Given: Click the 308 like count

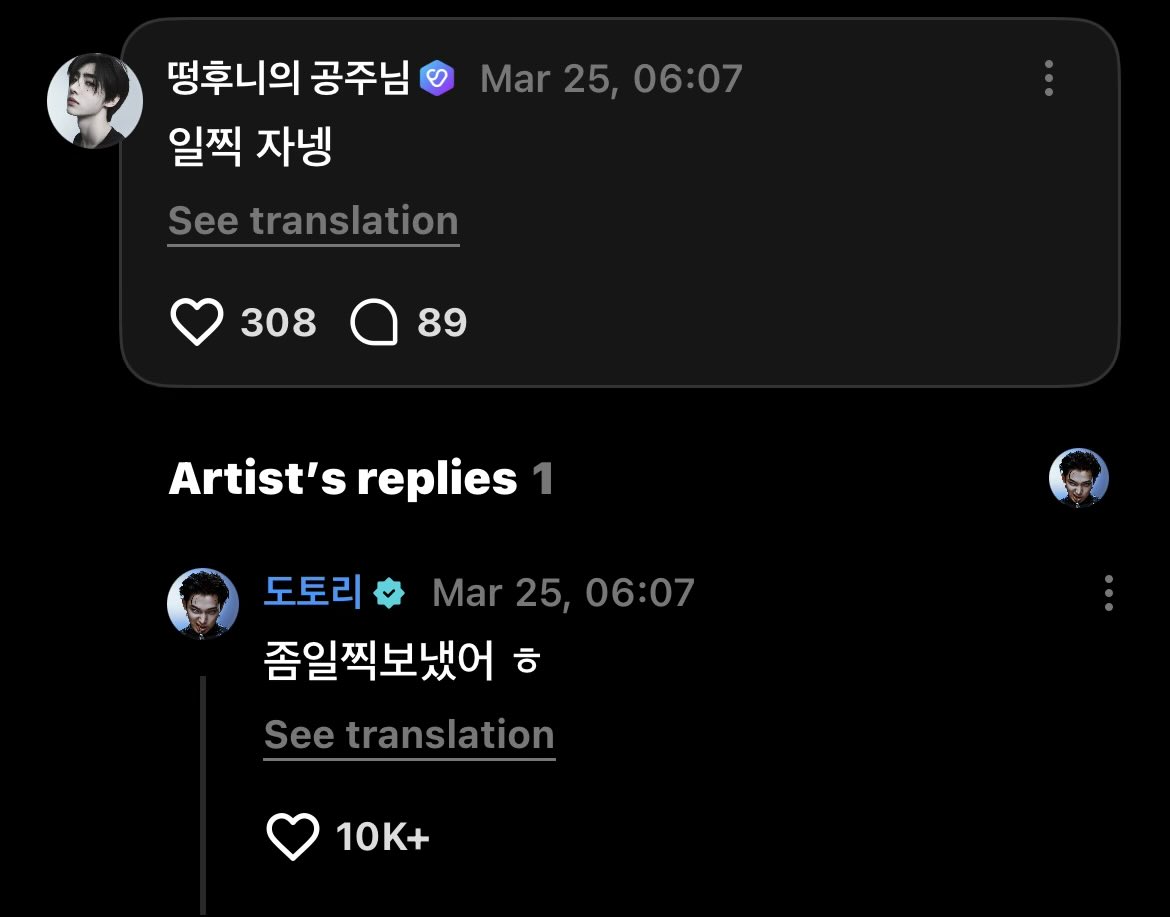Looking at the screenshot, I should pos(278,323).
